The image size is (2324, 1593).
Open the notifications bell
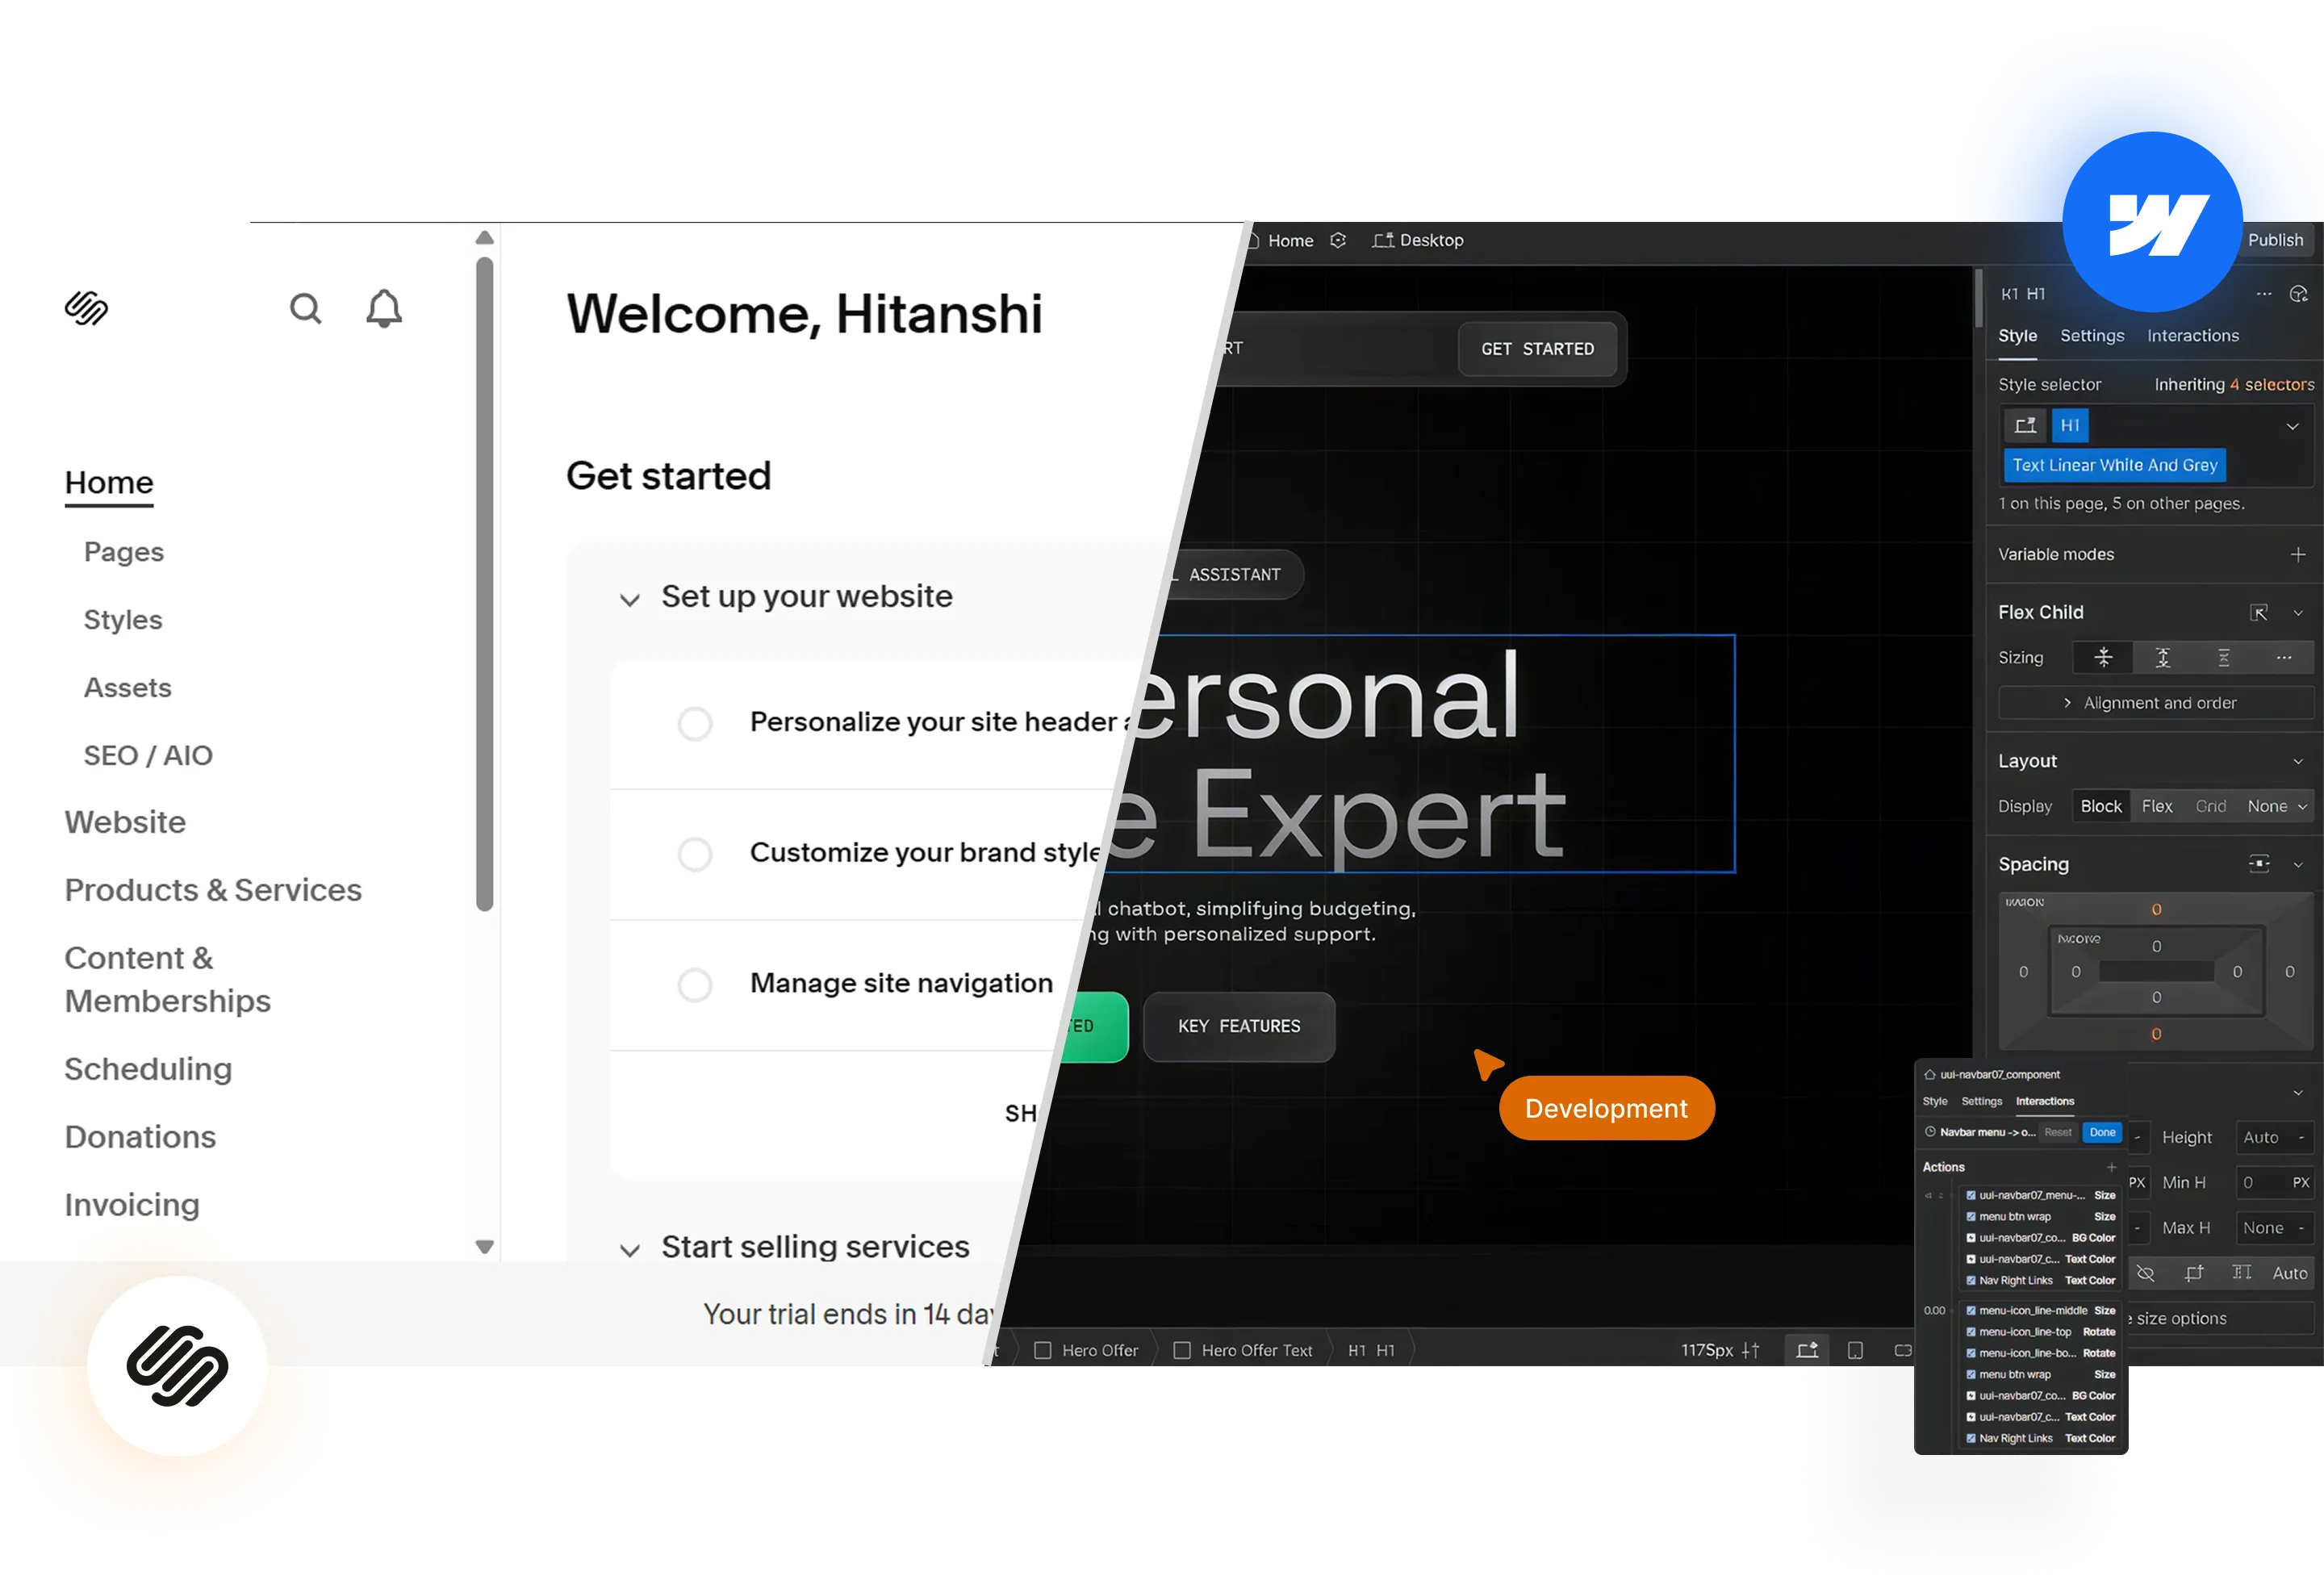coord(384,308)
